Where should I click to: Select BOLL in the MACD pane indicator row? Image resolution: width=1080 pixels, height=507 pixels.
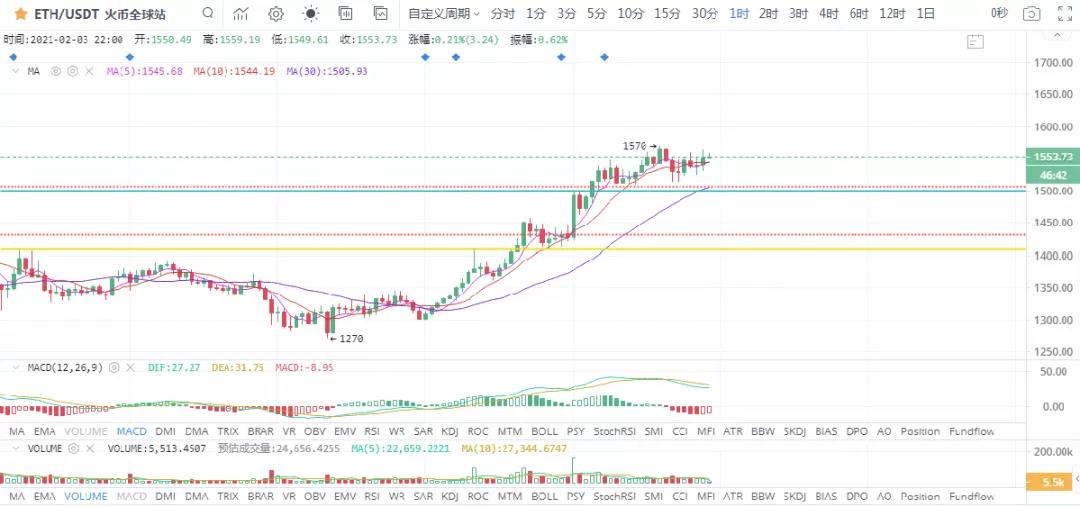[545, 431]
